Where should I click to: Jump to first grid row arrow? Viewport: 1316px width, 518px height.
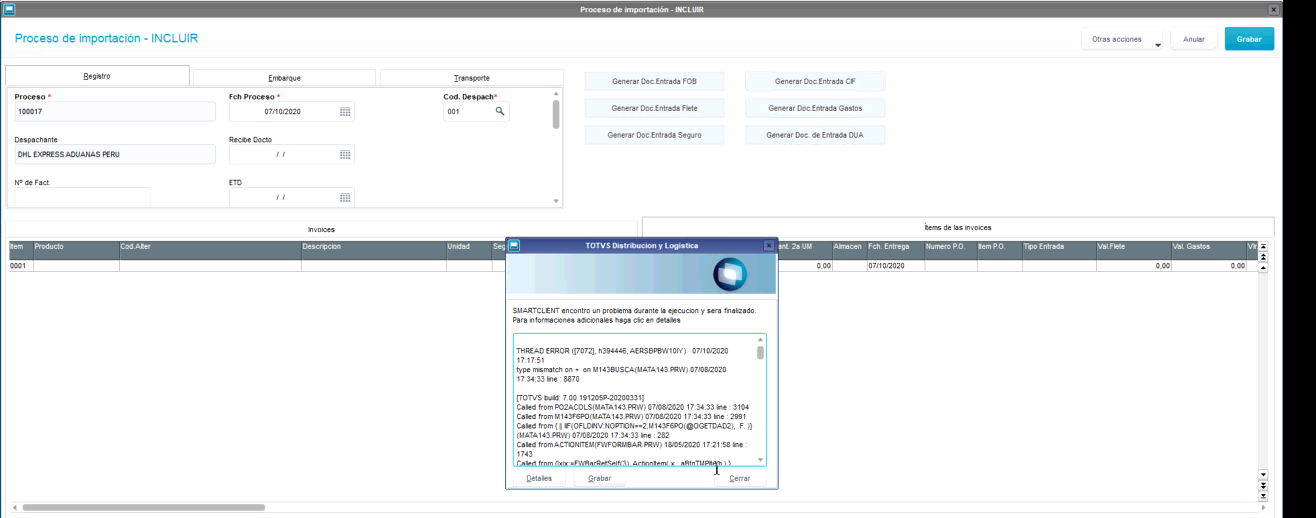1263,246
